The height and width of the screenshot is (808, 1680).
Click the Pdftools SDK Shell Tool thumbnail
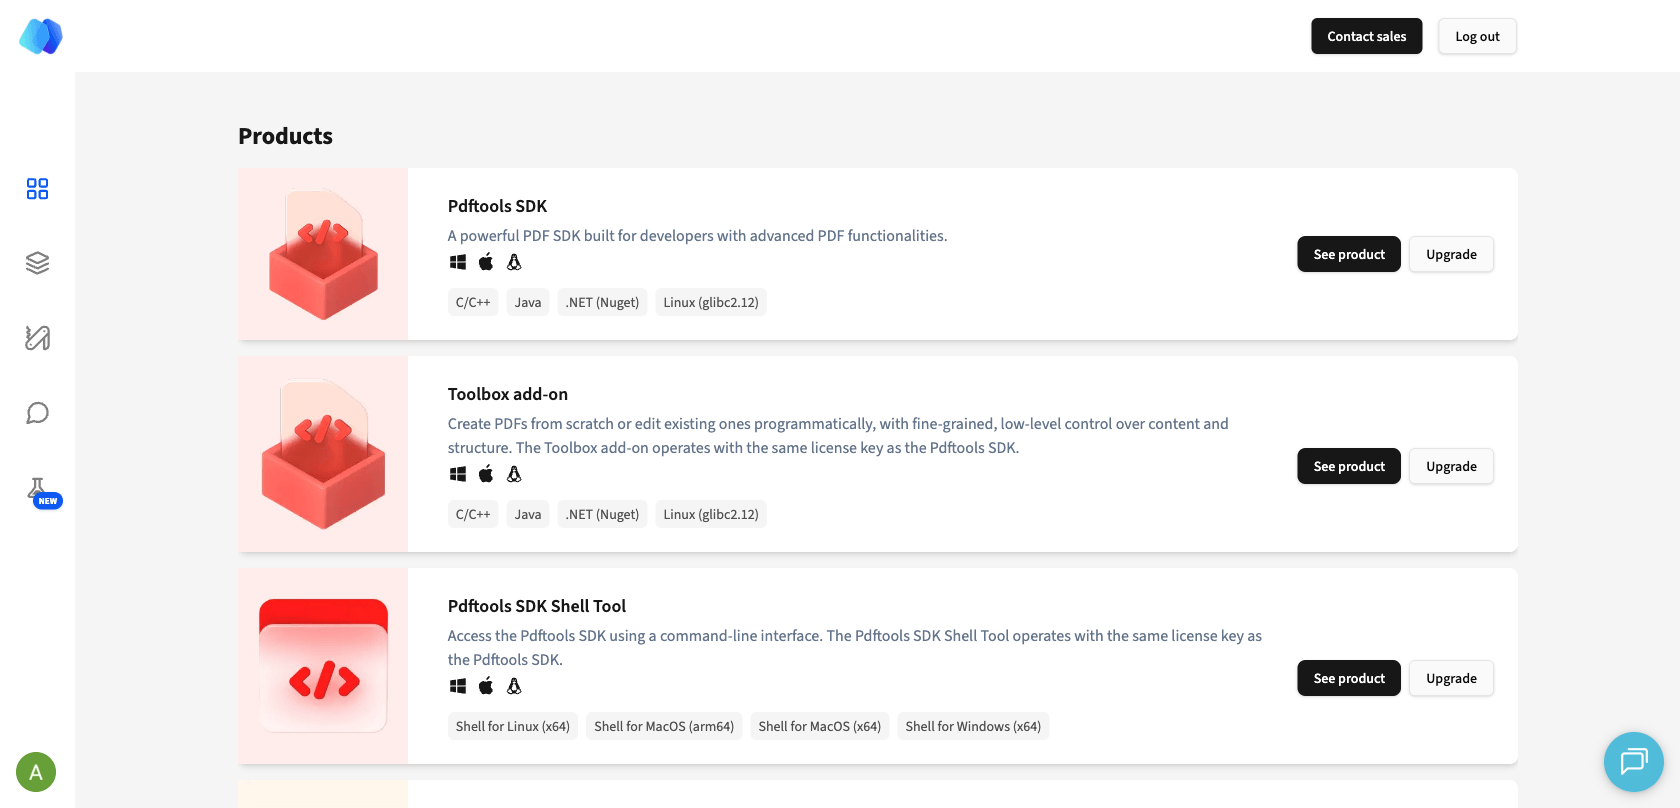point(323,666)
